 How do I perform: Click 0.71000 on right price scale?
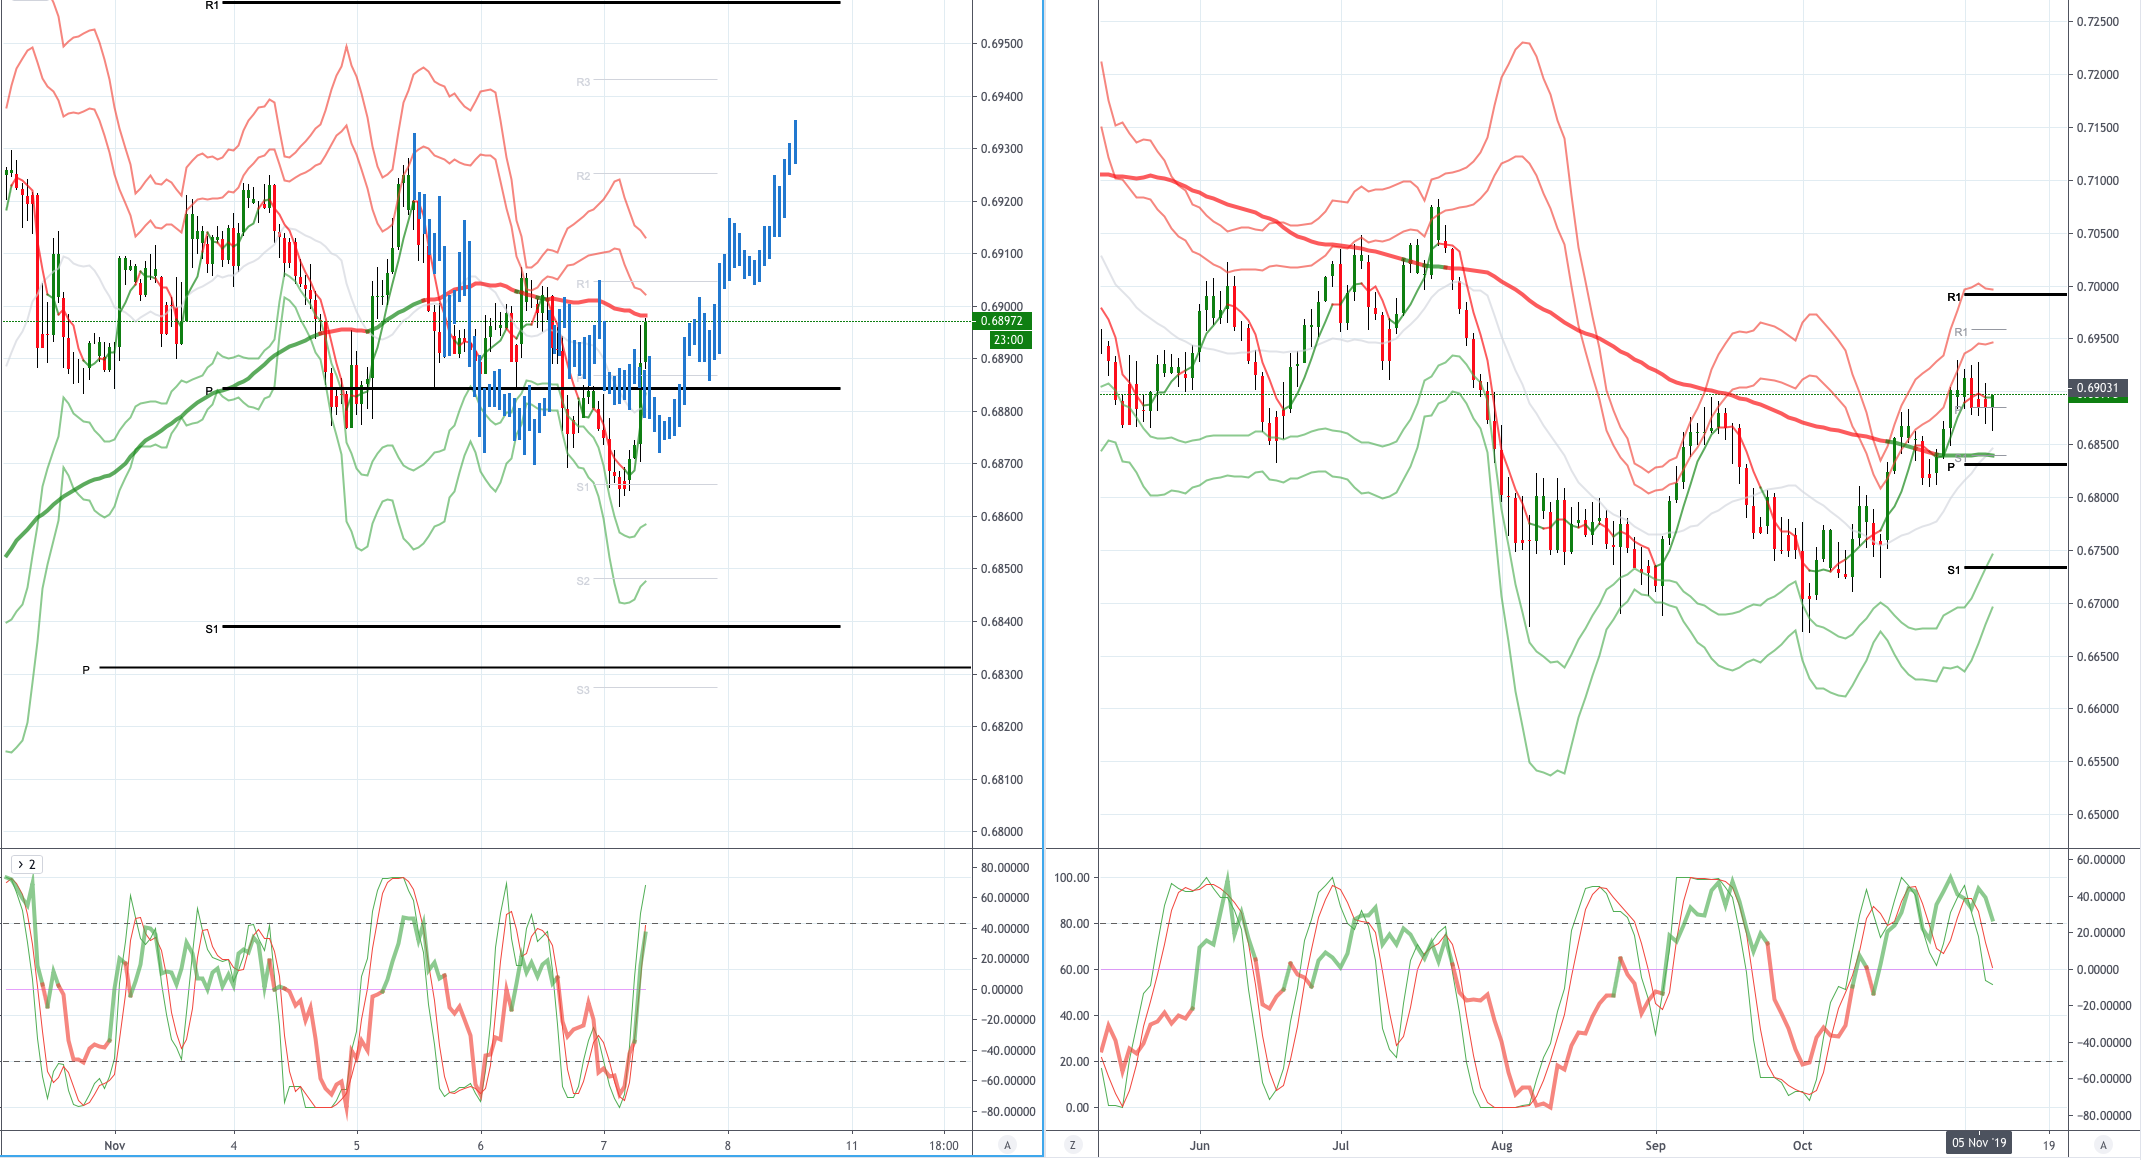click(2098, 181)
